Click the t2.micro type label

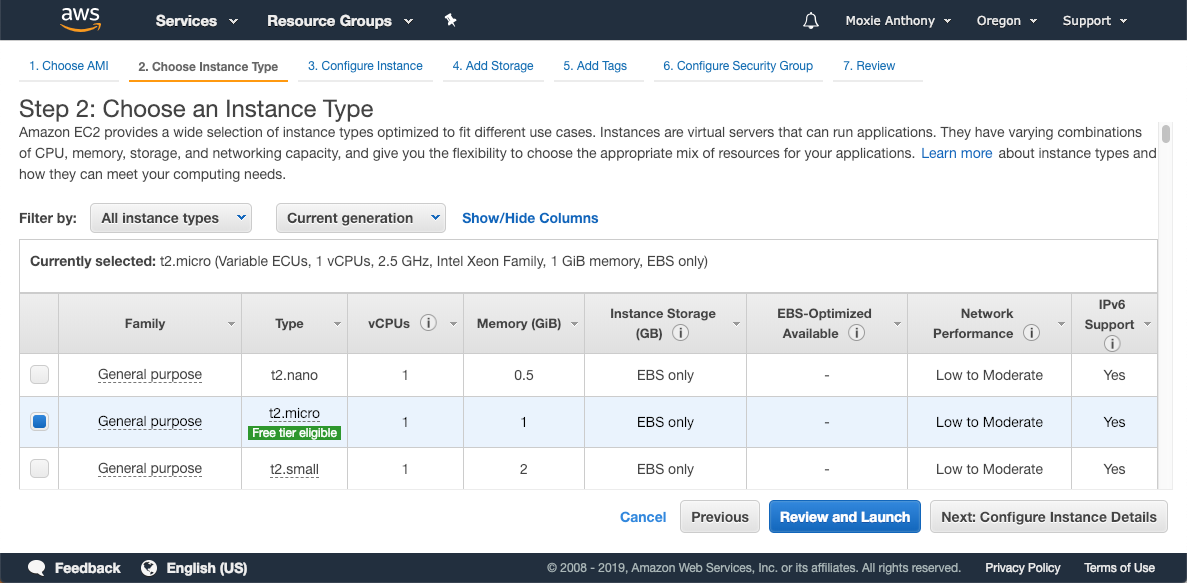[294, 413]
